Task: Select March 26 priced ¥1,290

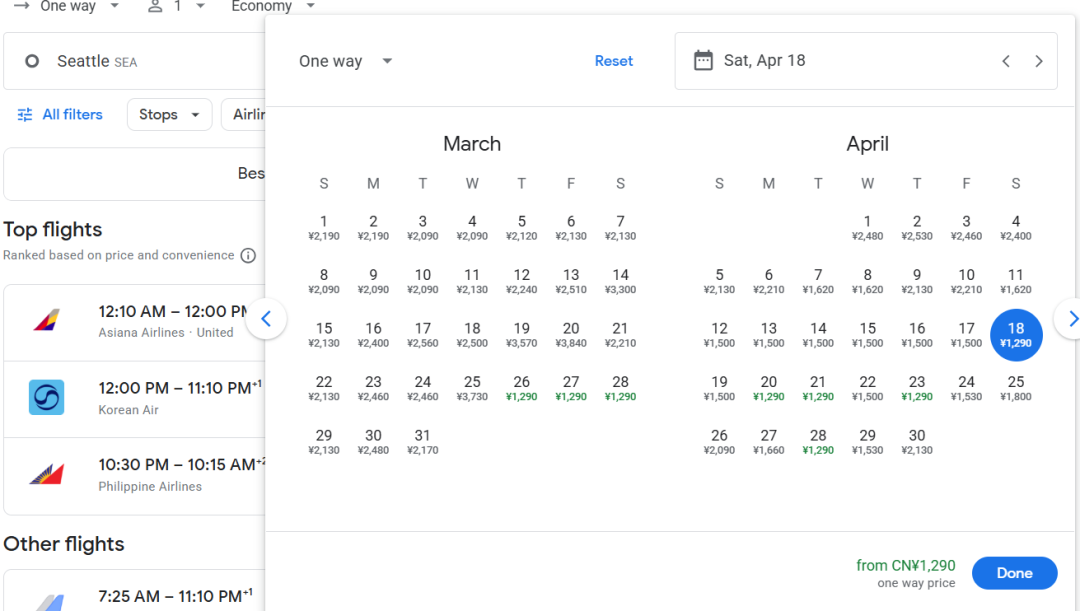Action: 521,389
